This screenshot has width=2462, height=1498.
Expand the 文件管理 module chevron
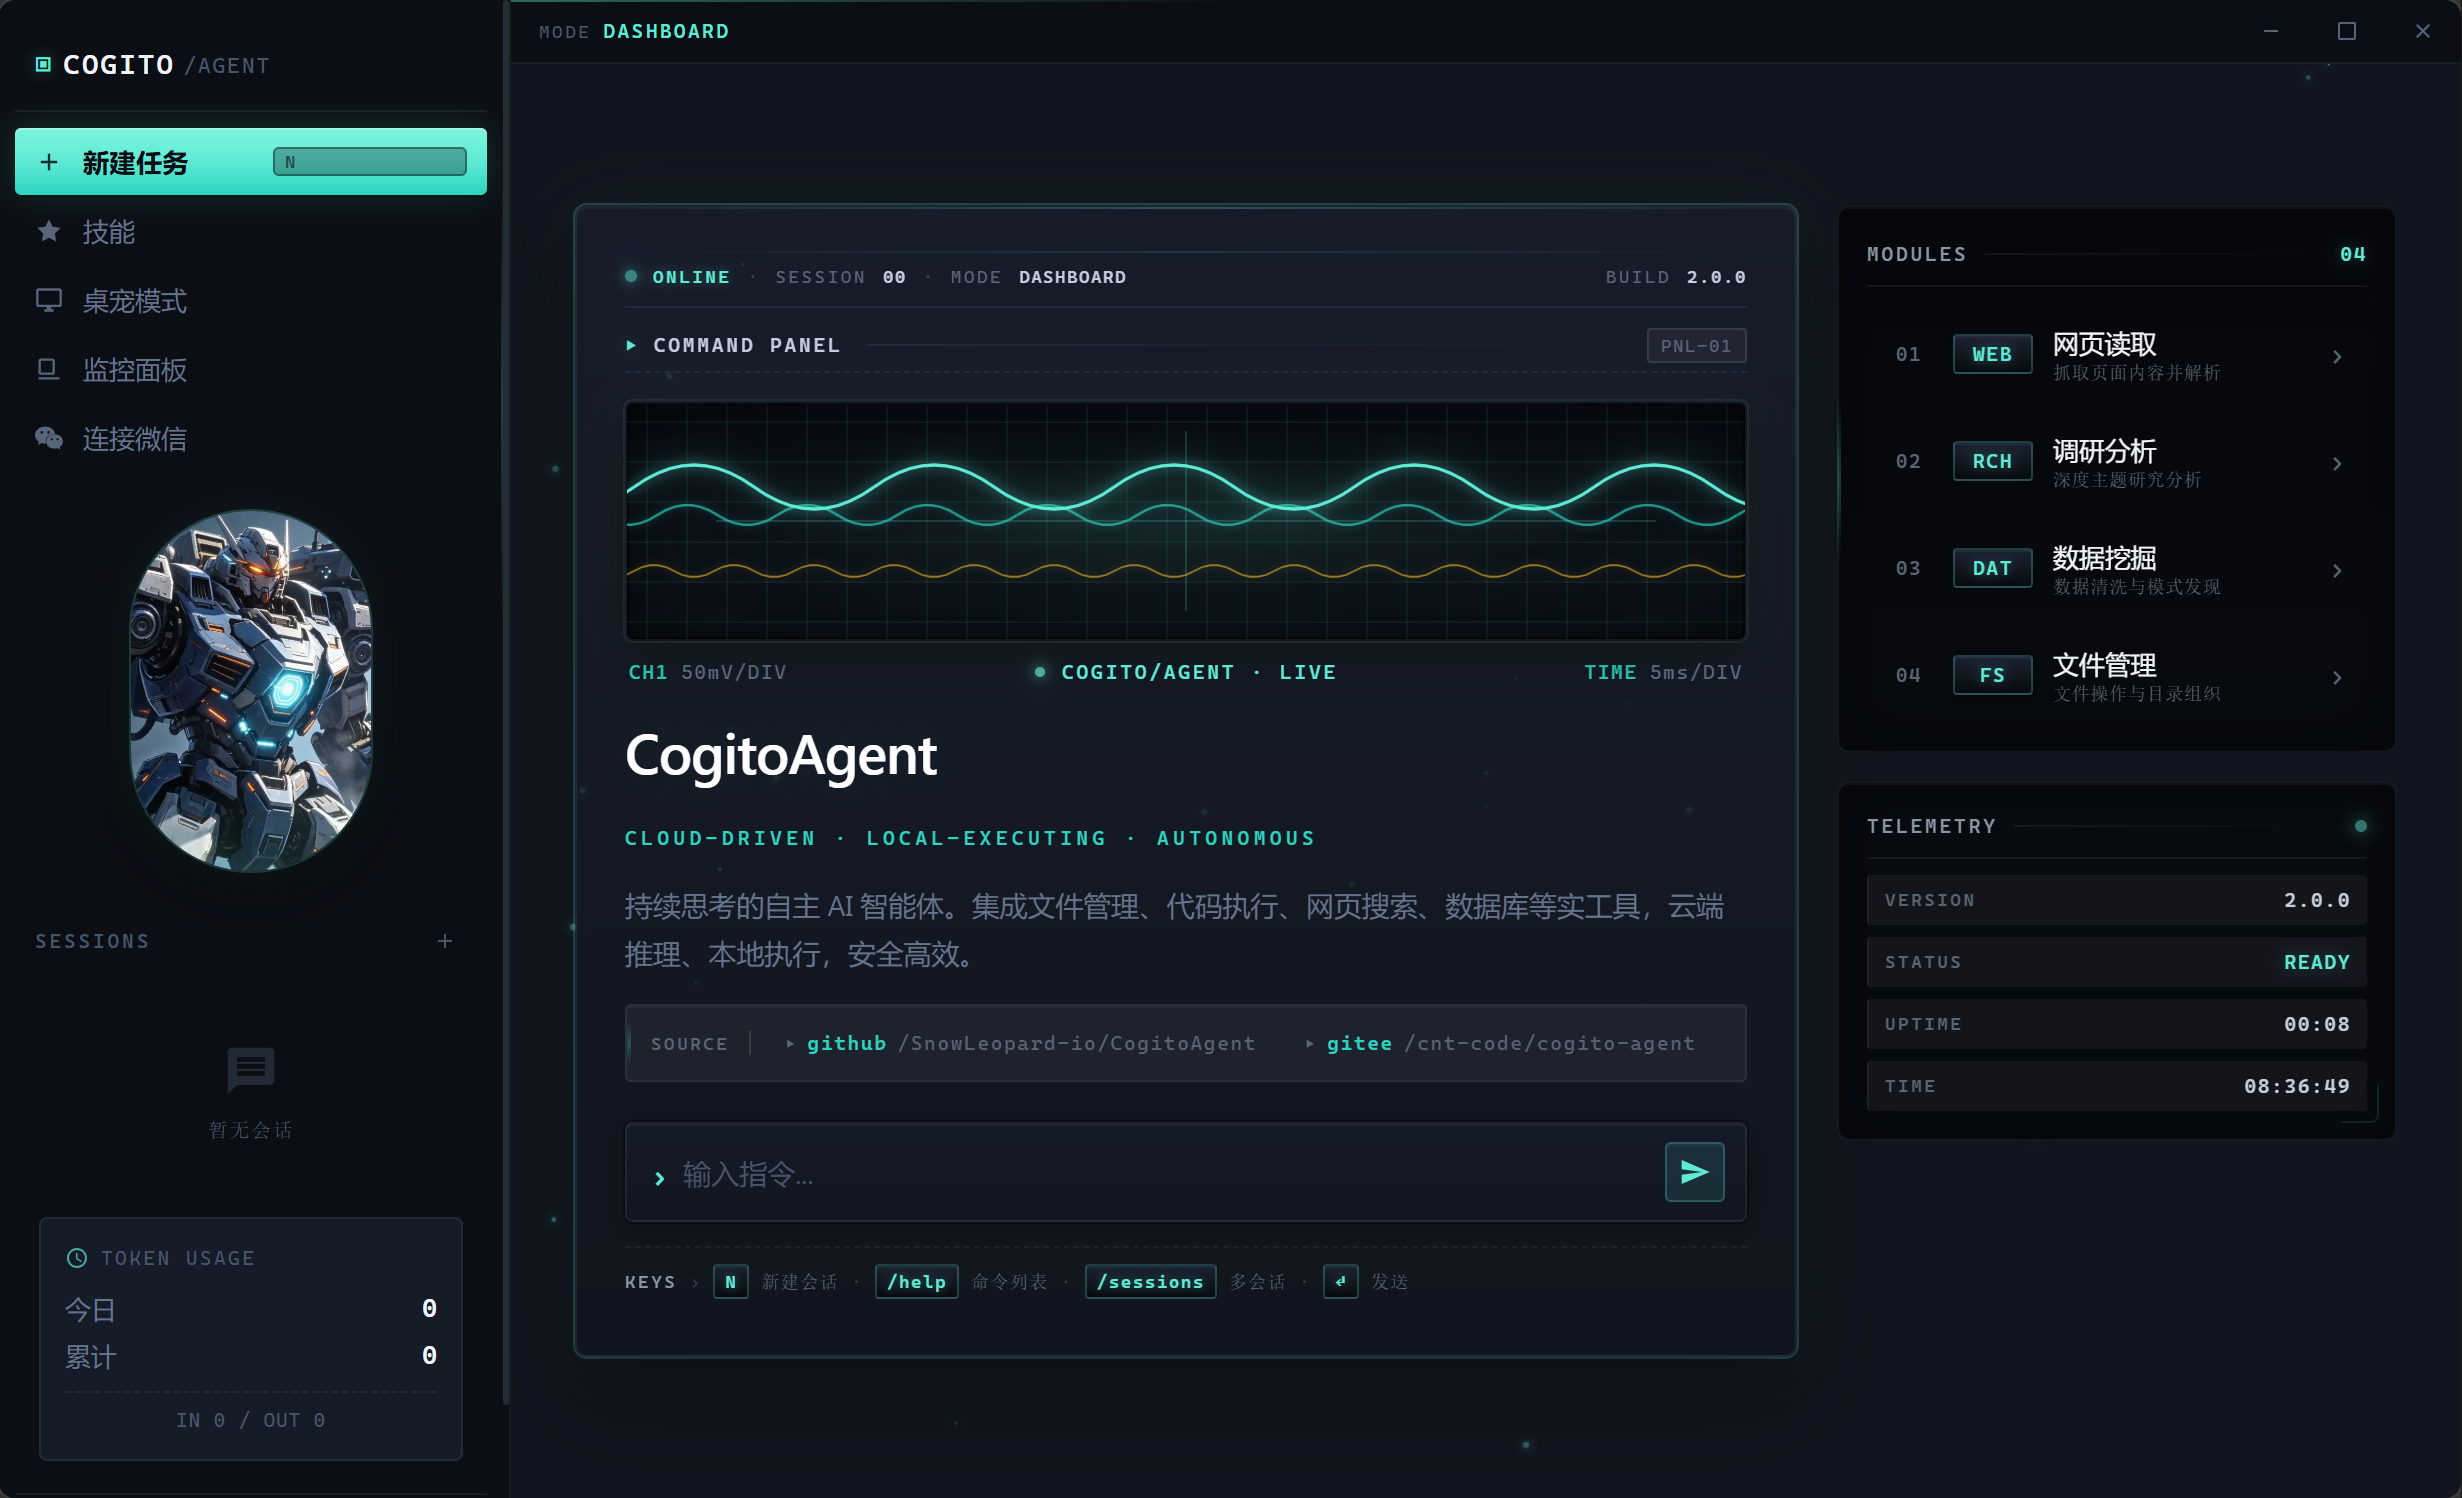pyautogui.click(x=2337, y=677)
